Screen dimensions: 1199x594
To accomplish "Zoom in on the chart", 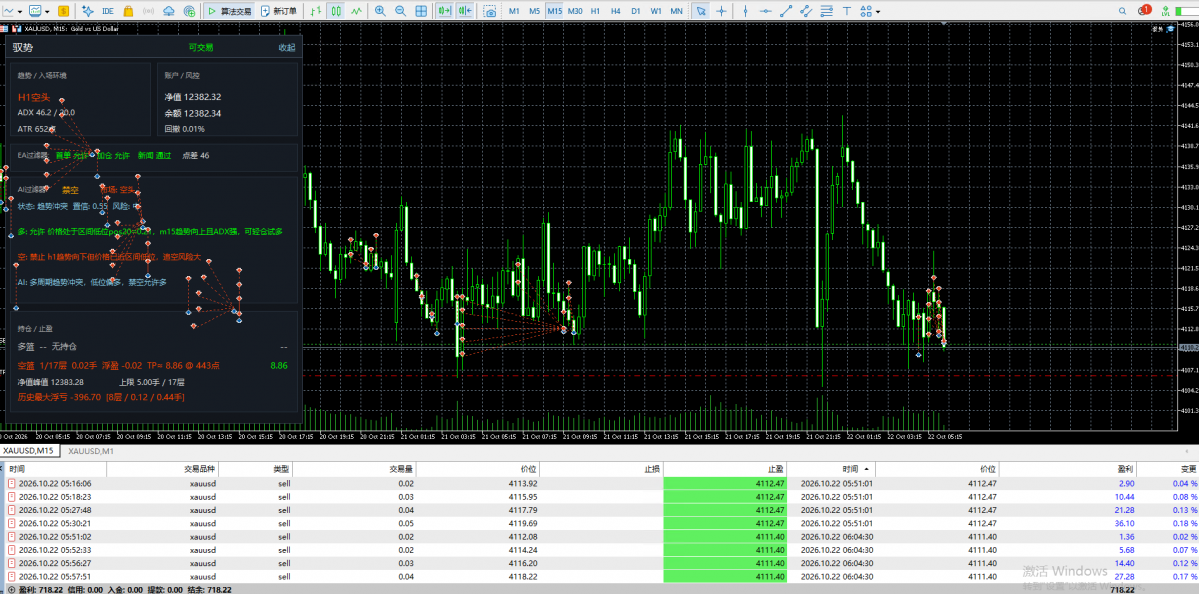I will 380,11.
